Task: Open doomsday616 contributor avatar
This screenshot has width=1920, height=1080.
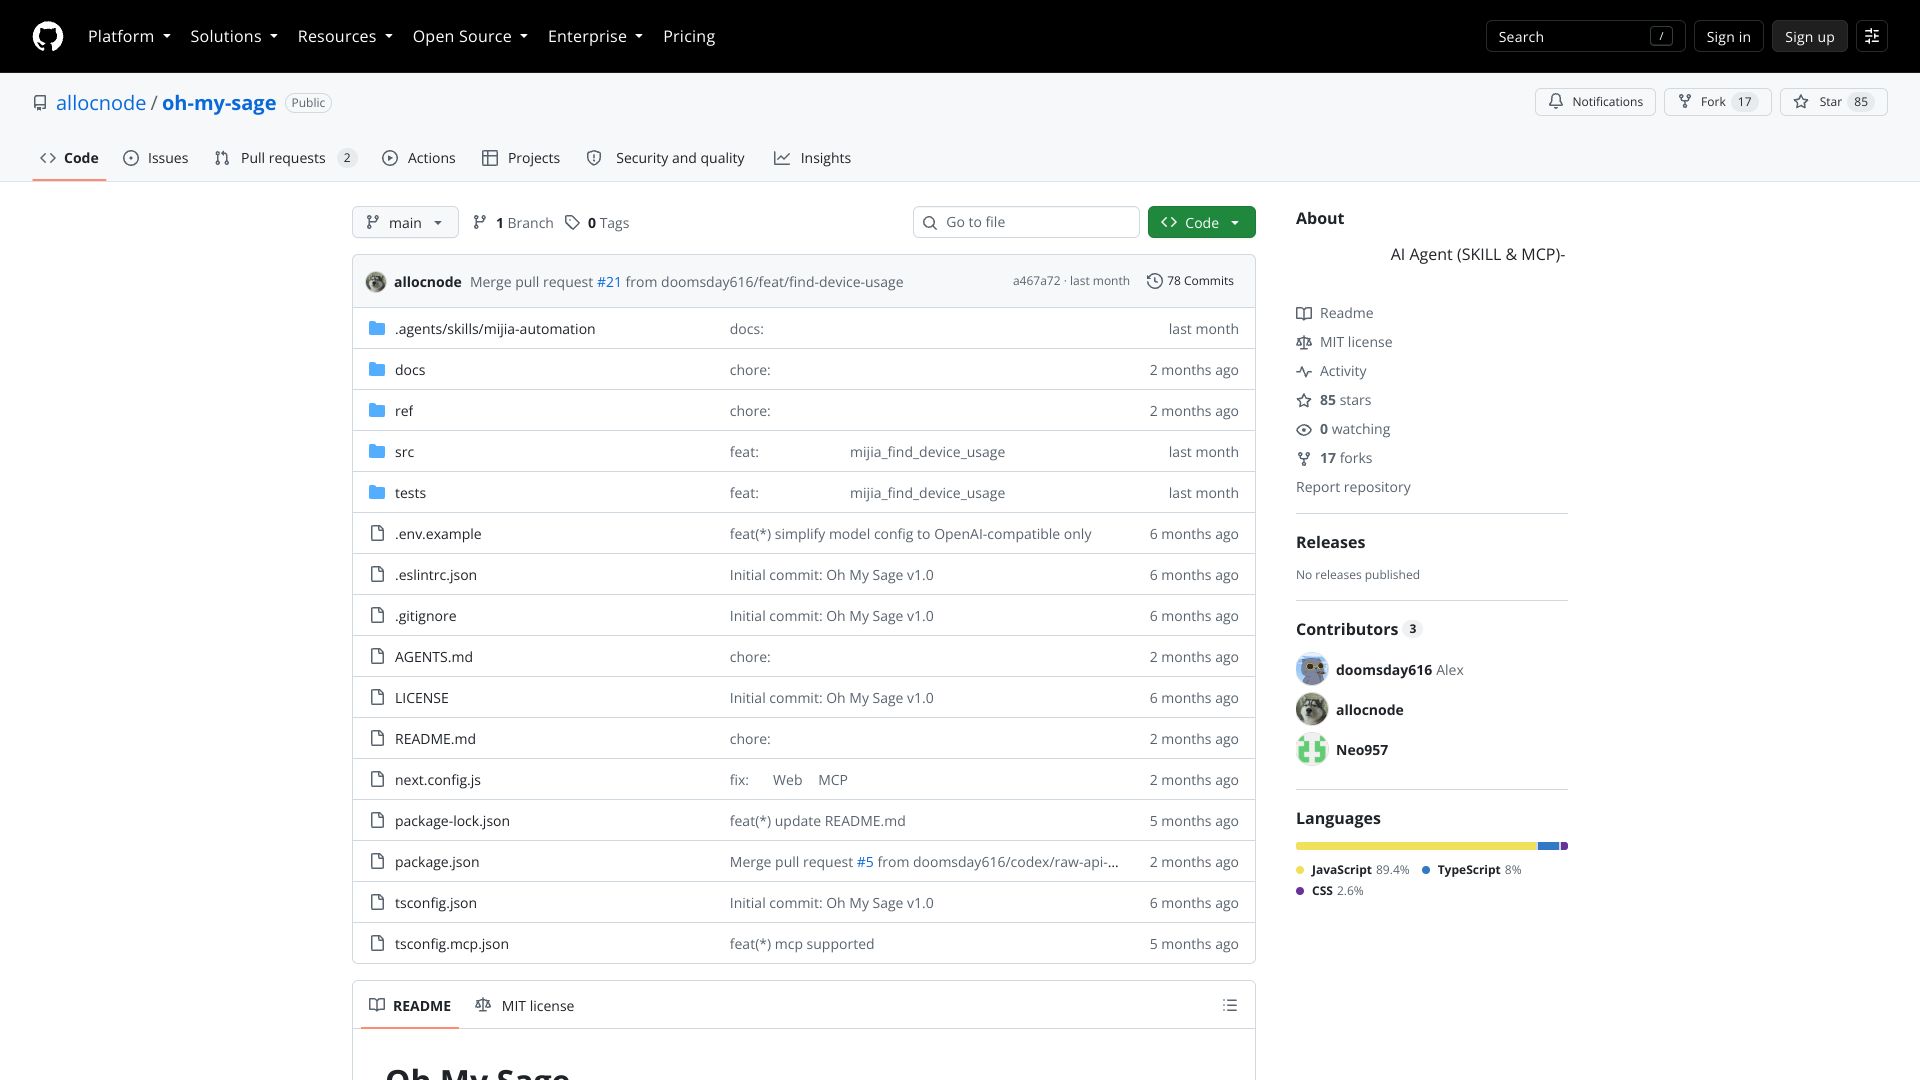Action: (x=1312, y=670)
